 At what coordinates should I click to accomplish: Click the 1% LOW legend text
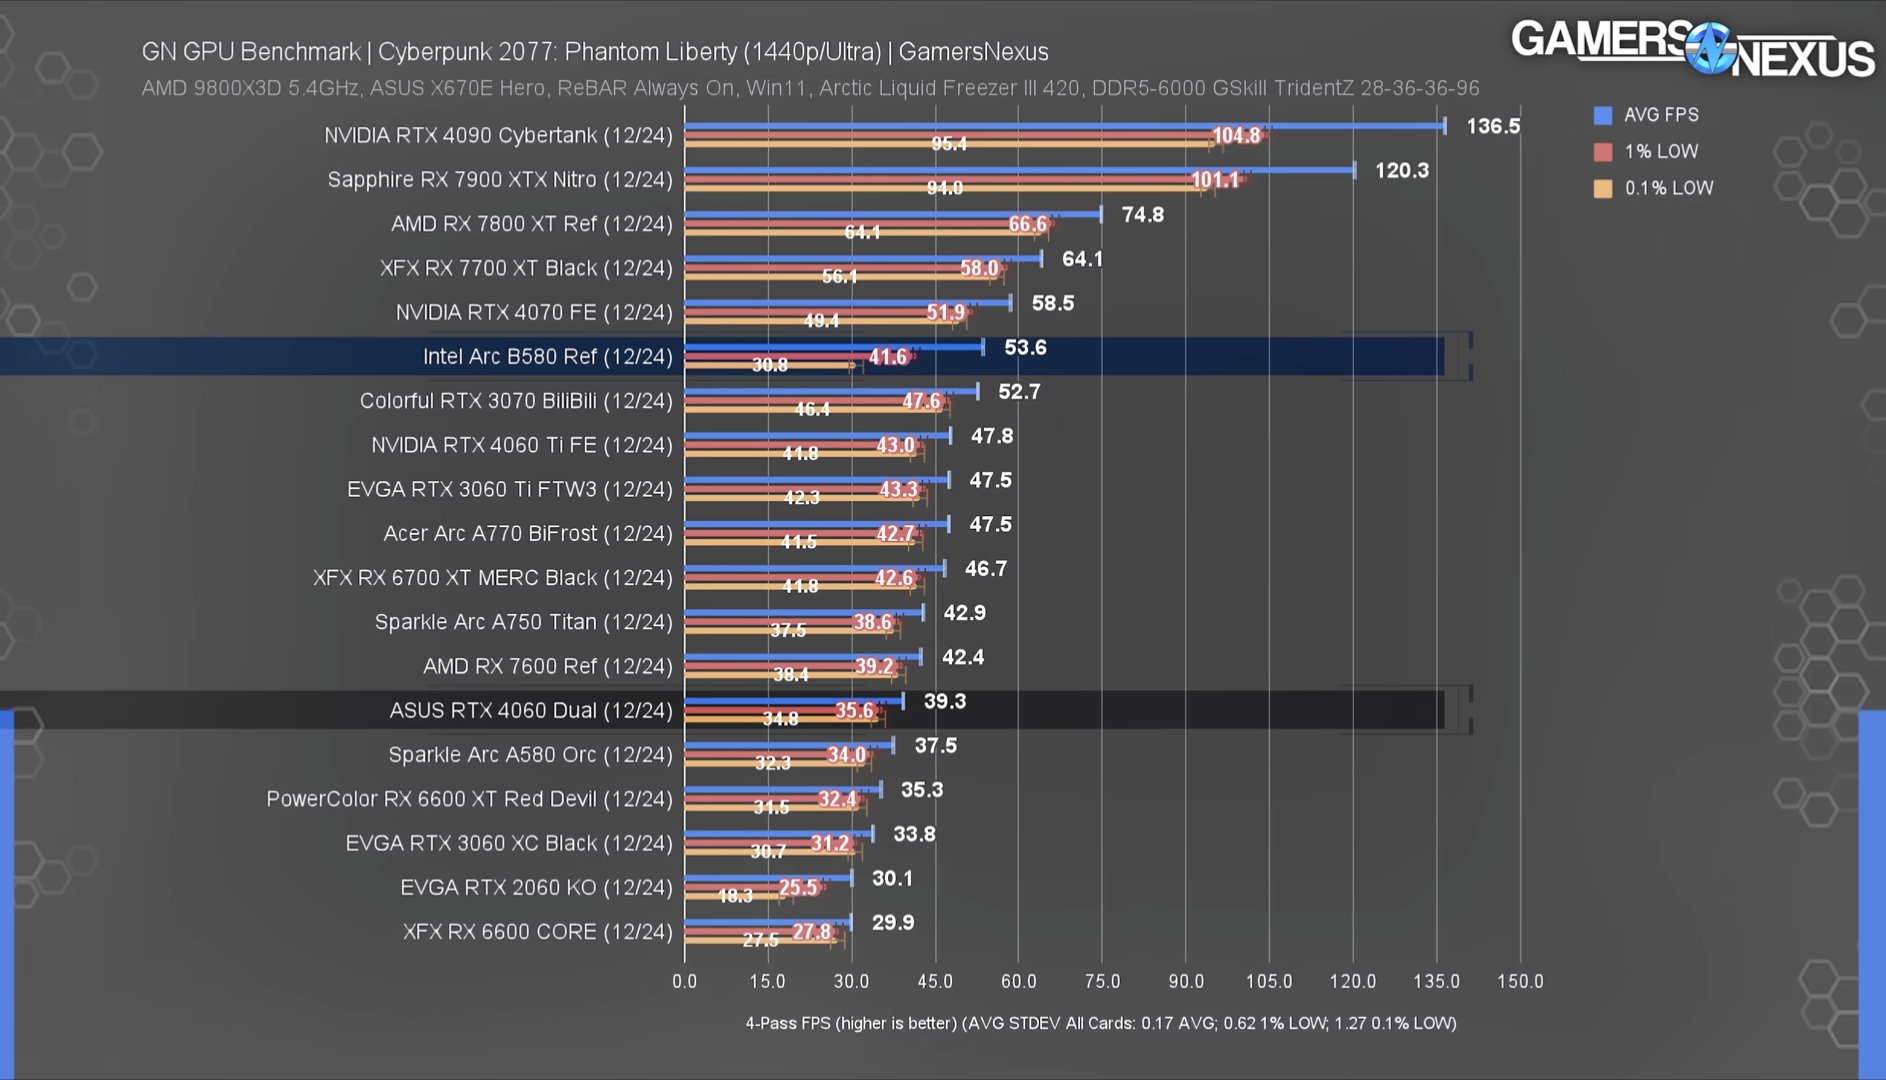tap(1661, 152)
